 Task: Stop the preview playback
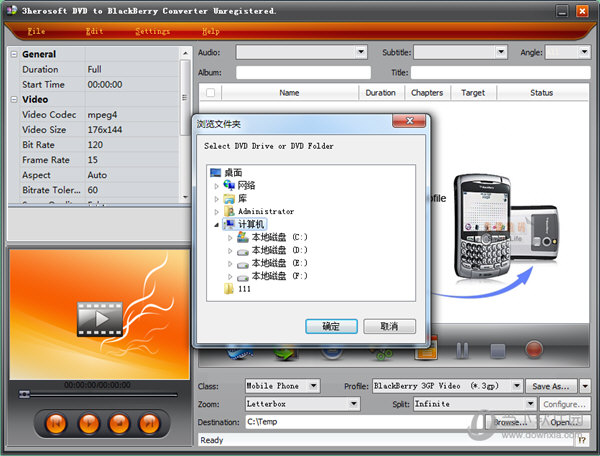tap(119, 423)
